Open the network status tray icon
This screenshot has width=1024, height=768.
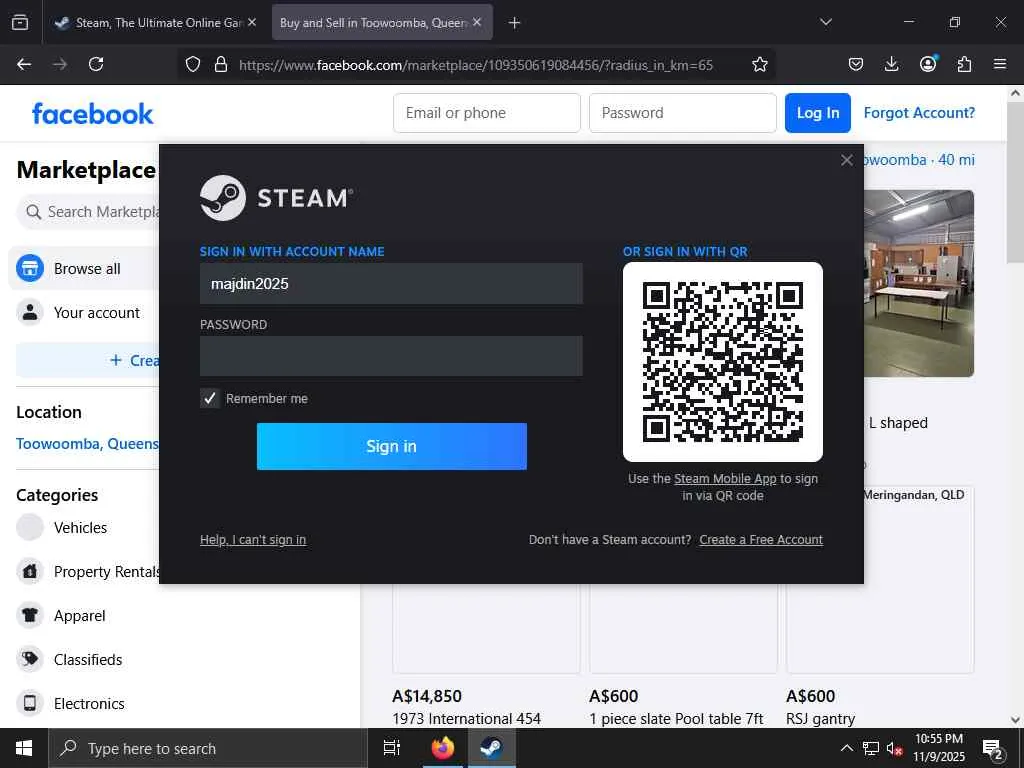pyautogui.click(x=871, y=748)
